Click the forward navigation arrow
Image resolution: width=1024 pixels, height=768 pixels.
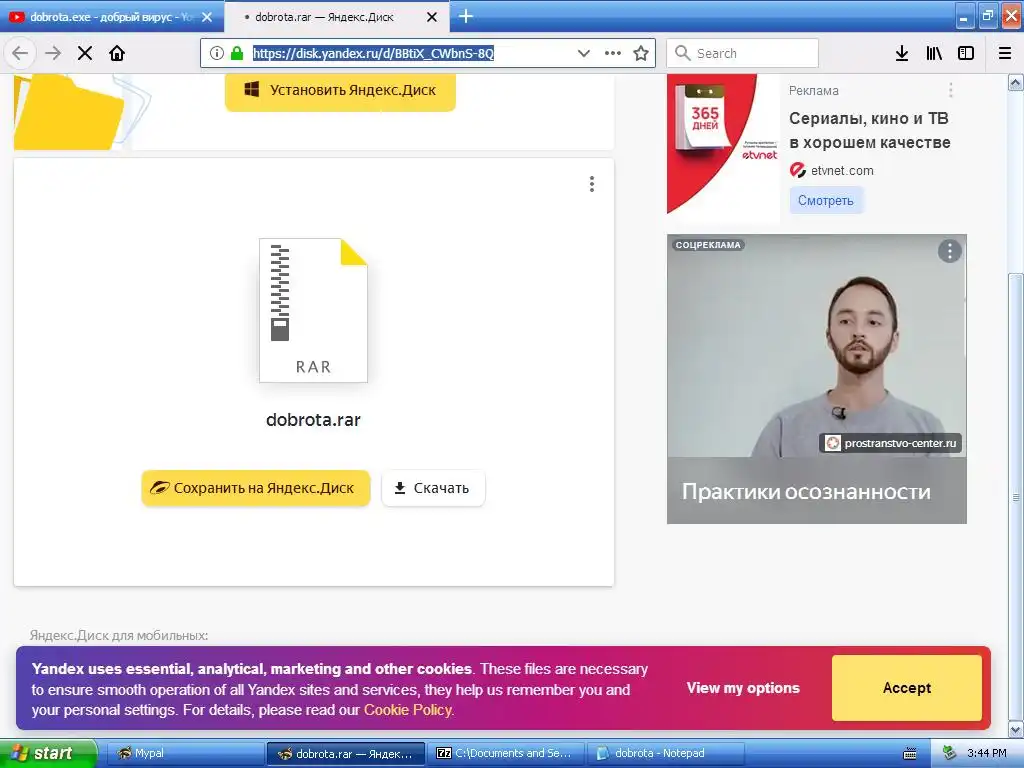click(53, 53)
